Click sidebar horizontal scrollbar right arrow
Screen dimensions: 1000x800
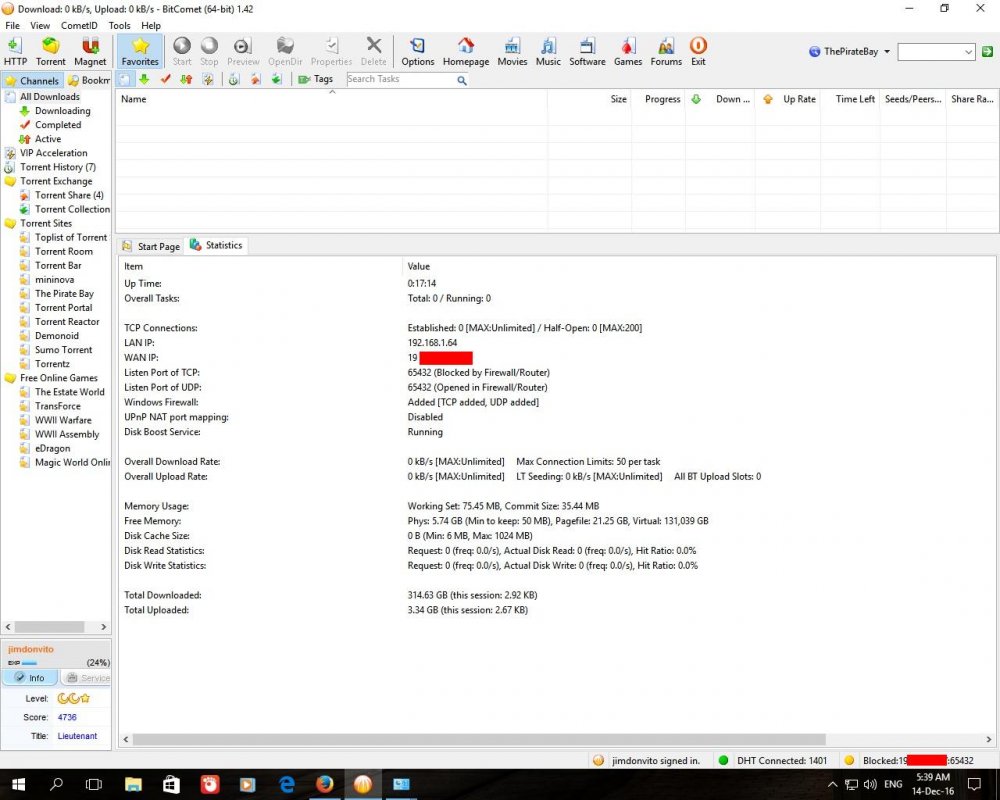[x=104, y=627]
